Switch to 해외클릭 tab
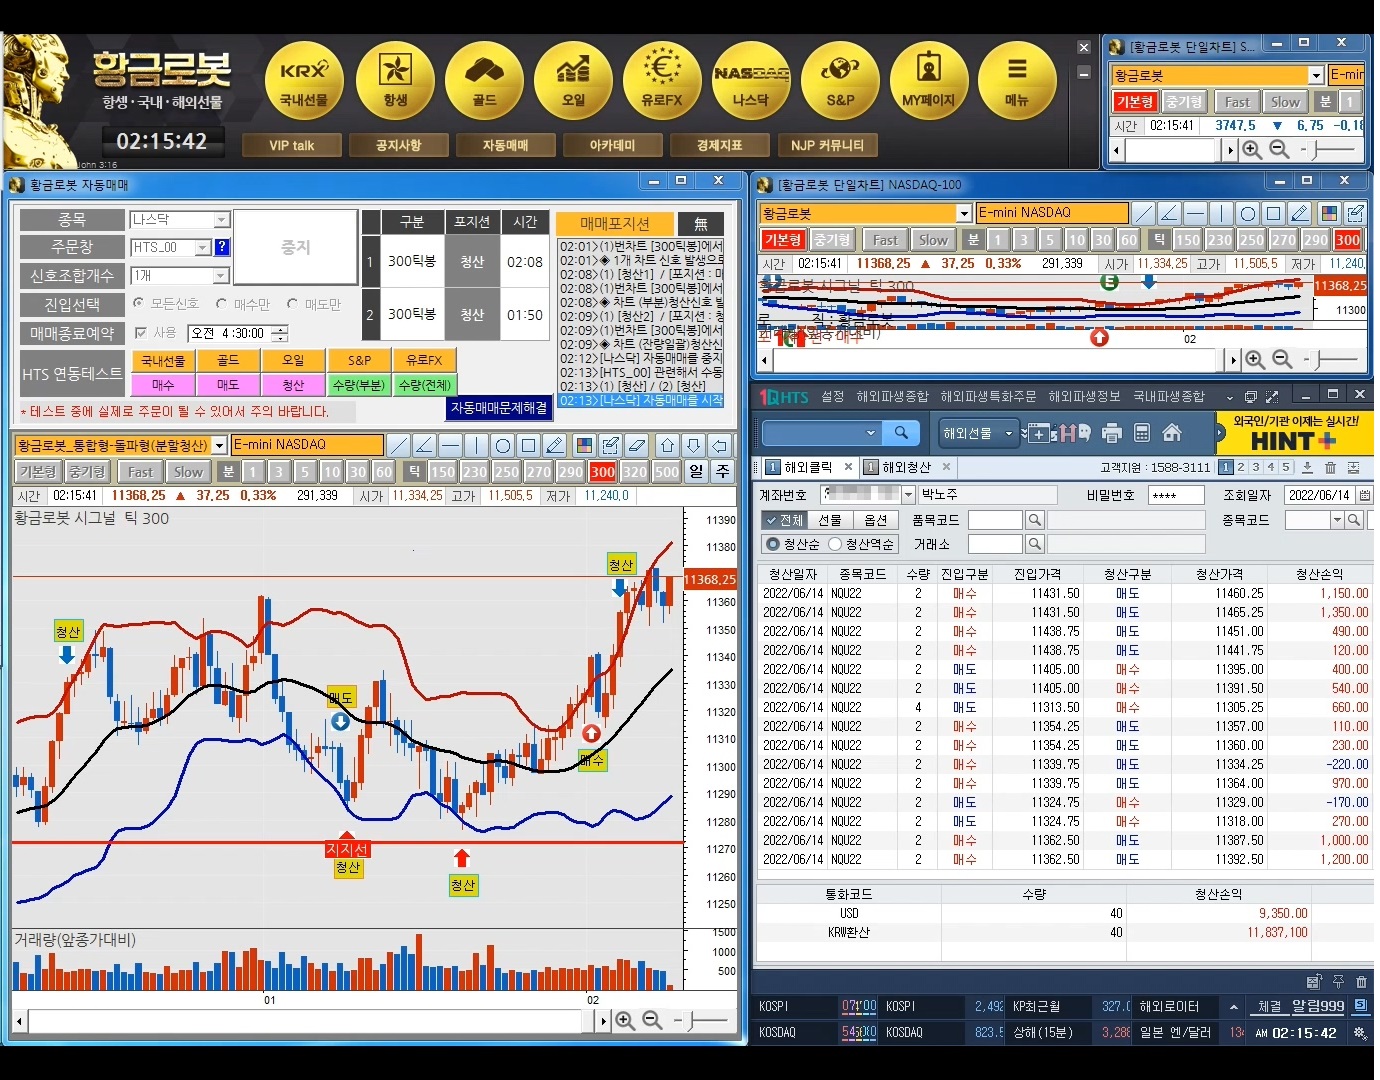1380x1080 pixels. 808,467
